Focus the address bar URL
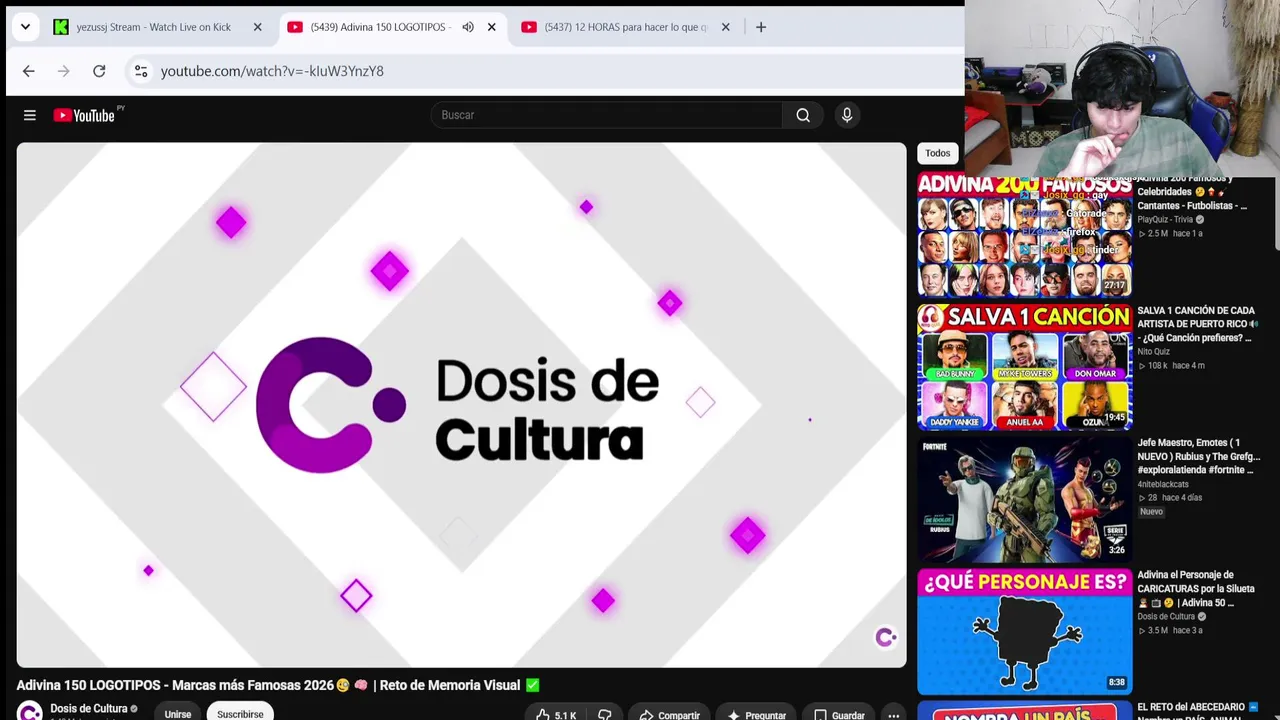 [272, 71]
